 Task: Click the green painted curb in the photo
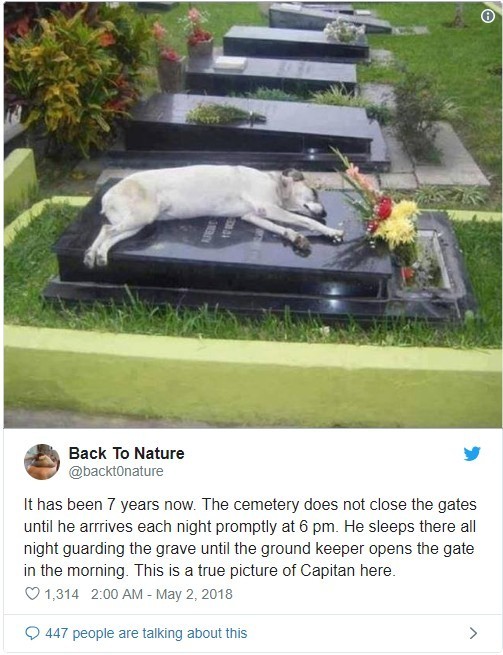click(253, 376)
